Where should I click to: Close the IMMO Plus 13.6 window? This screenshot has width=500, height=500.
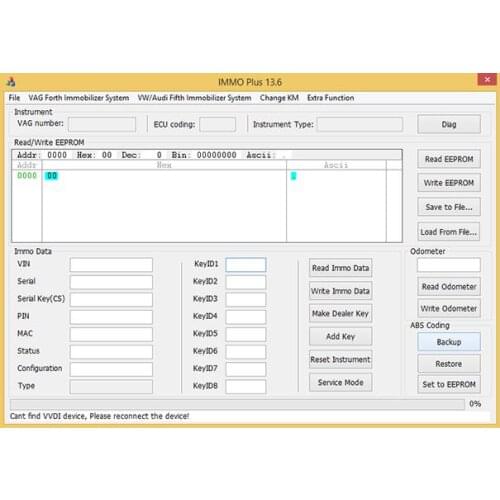(487, 80)
